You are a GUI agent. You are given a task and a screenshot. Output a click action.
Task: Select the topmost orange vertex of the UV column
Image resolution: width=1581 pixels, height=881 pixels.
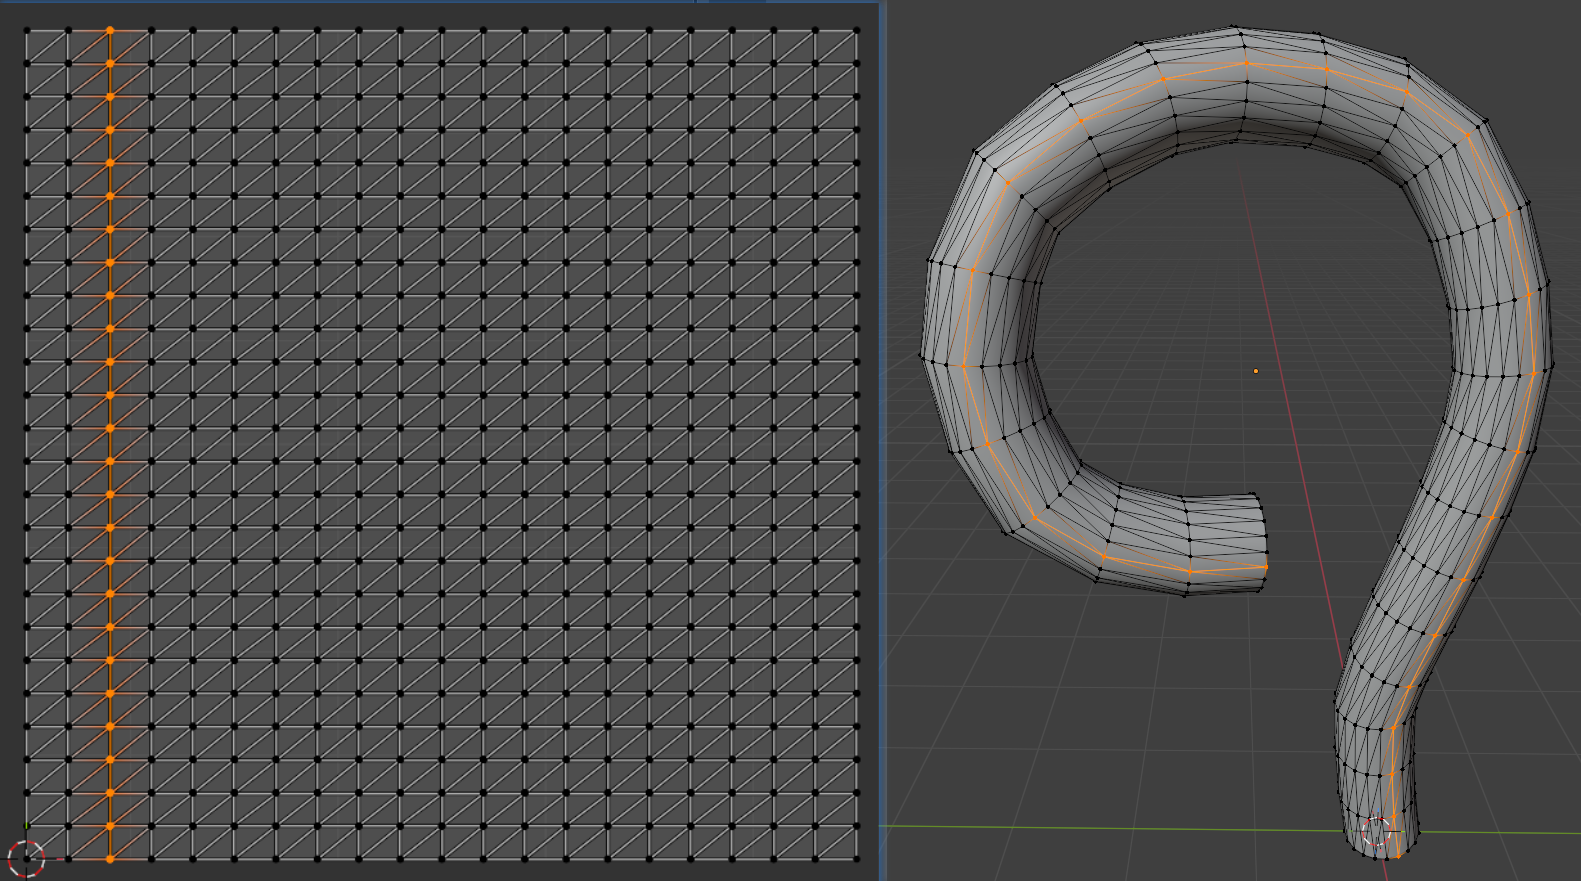tap(110, 31)
